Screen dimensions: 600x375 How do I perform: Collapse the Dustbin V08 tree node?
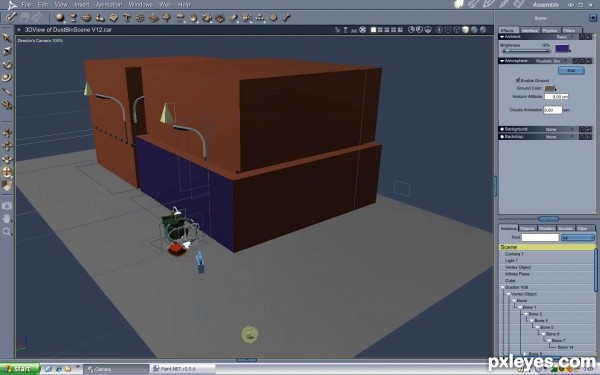coord(503,287)
